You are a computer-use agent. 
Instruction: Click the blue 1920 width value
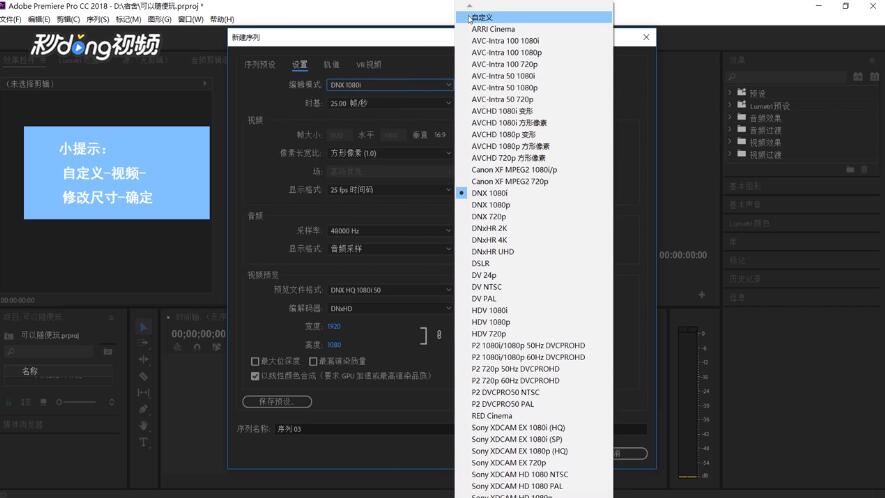click(334, 326)
